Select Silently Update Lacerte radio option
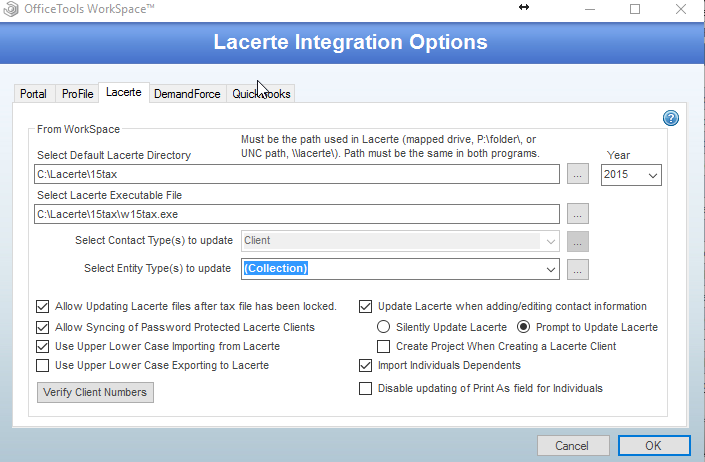705x462 pixels. 383,327
